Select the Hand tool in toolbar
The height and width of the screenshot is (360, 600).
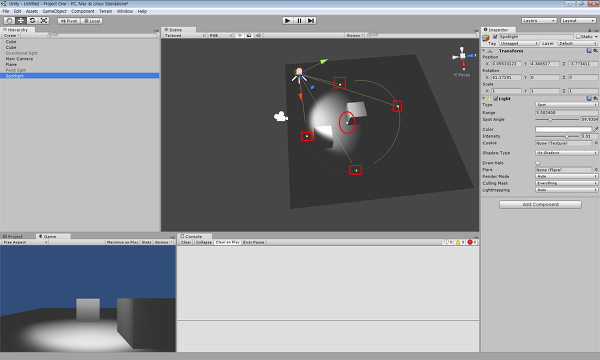[x=9, y=21]
